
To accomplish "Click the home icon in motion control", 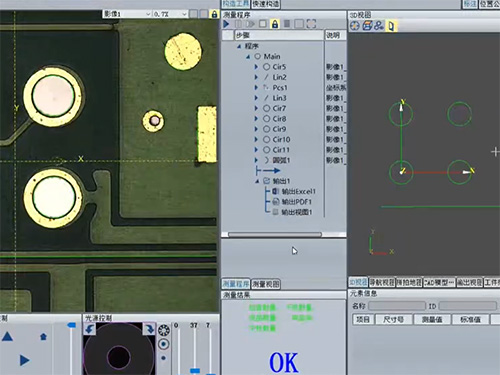I will coord(43,337).
